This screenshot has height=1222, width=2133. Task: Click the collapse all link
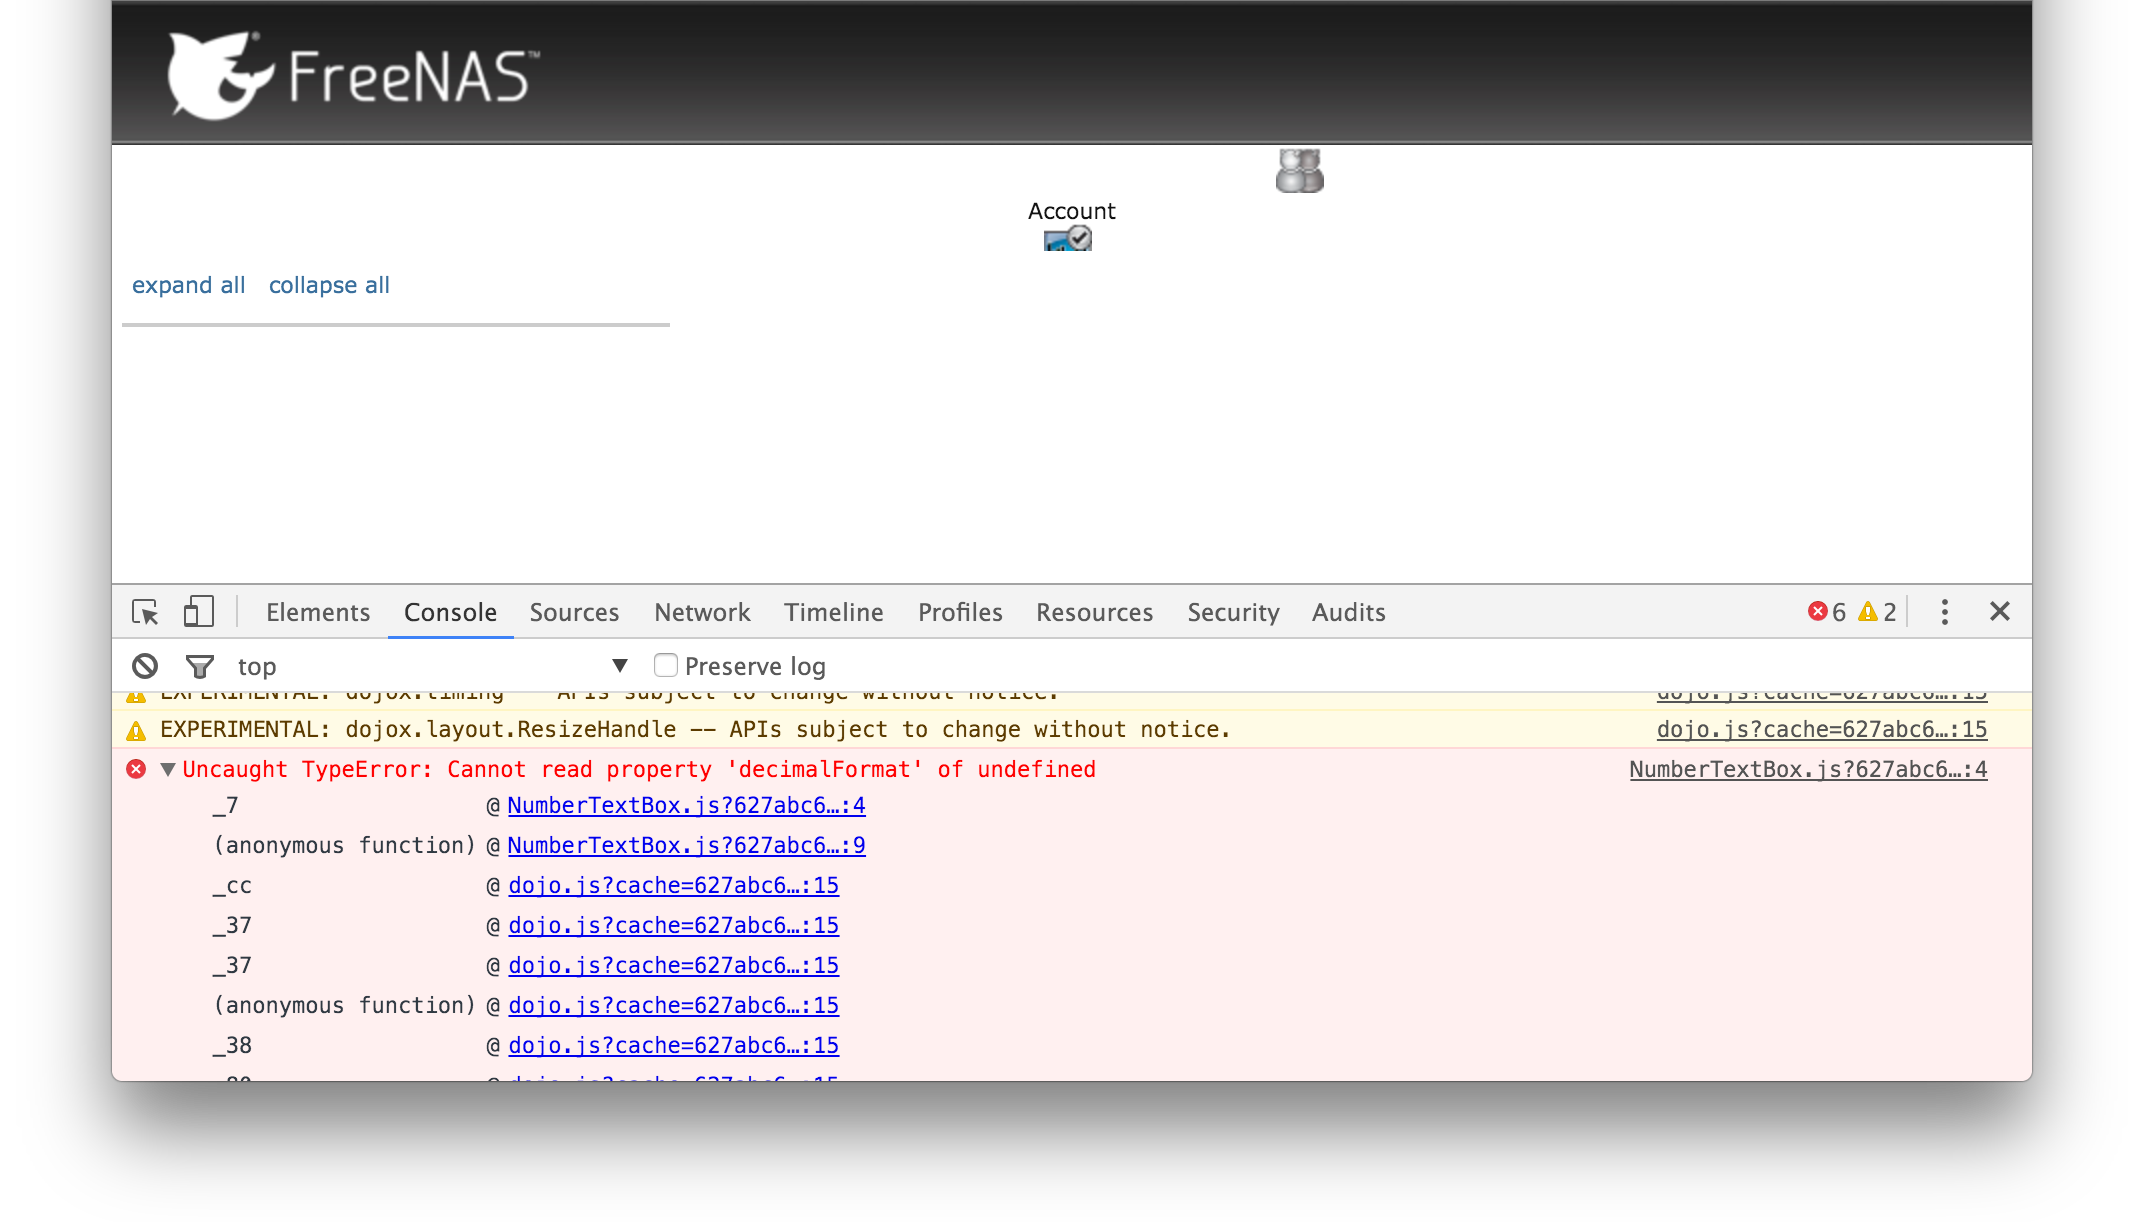[x=329, y=285]
